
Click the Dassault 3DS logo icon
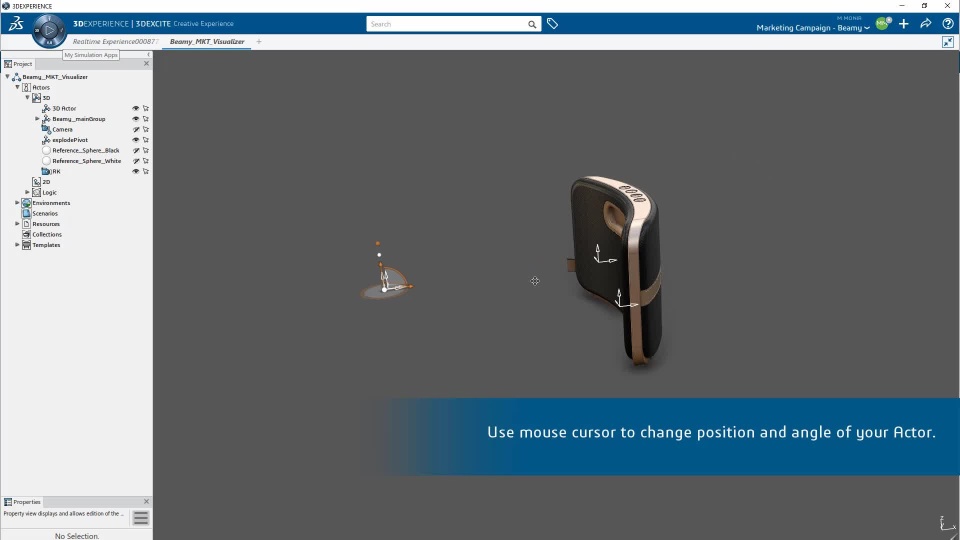point(16,24)
